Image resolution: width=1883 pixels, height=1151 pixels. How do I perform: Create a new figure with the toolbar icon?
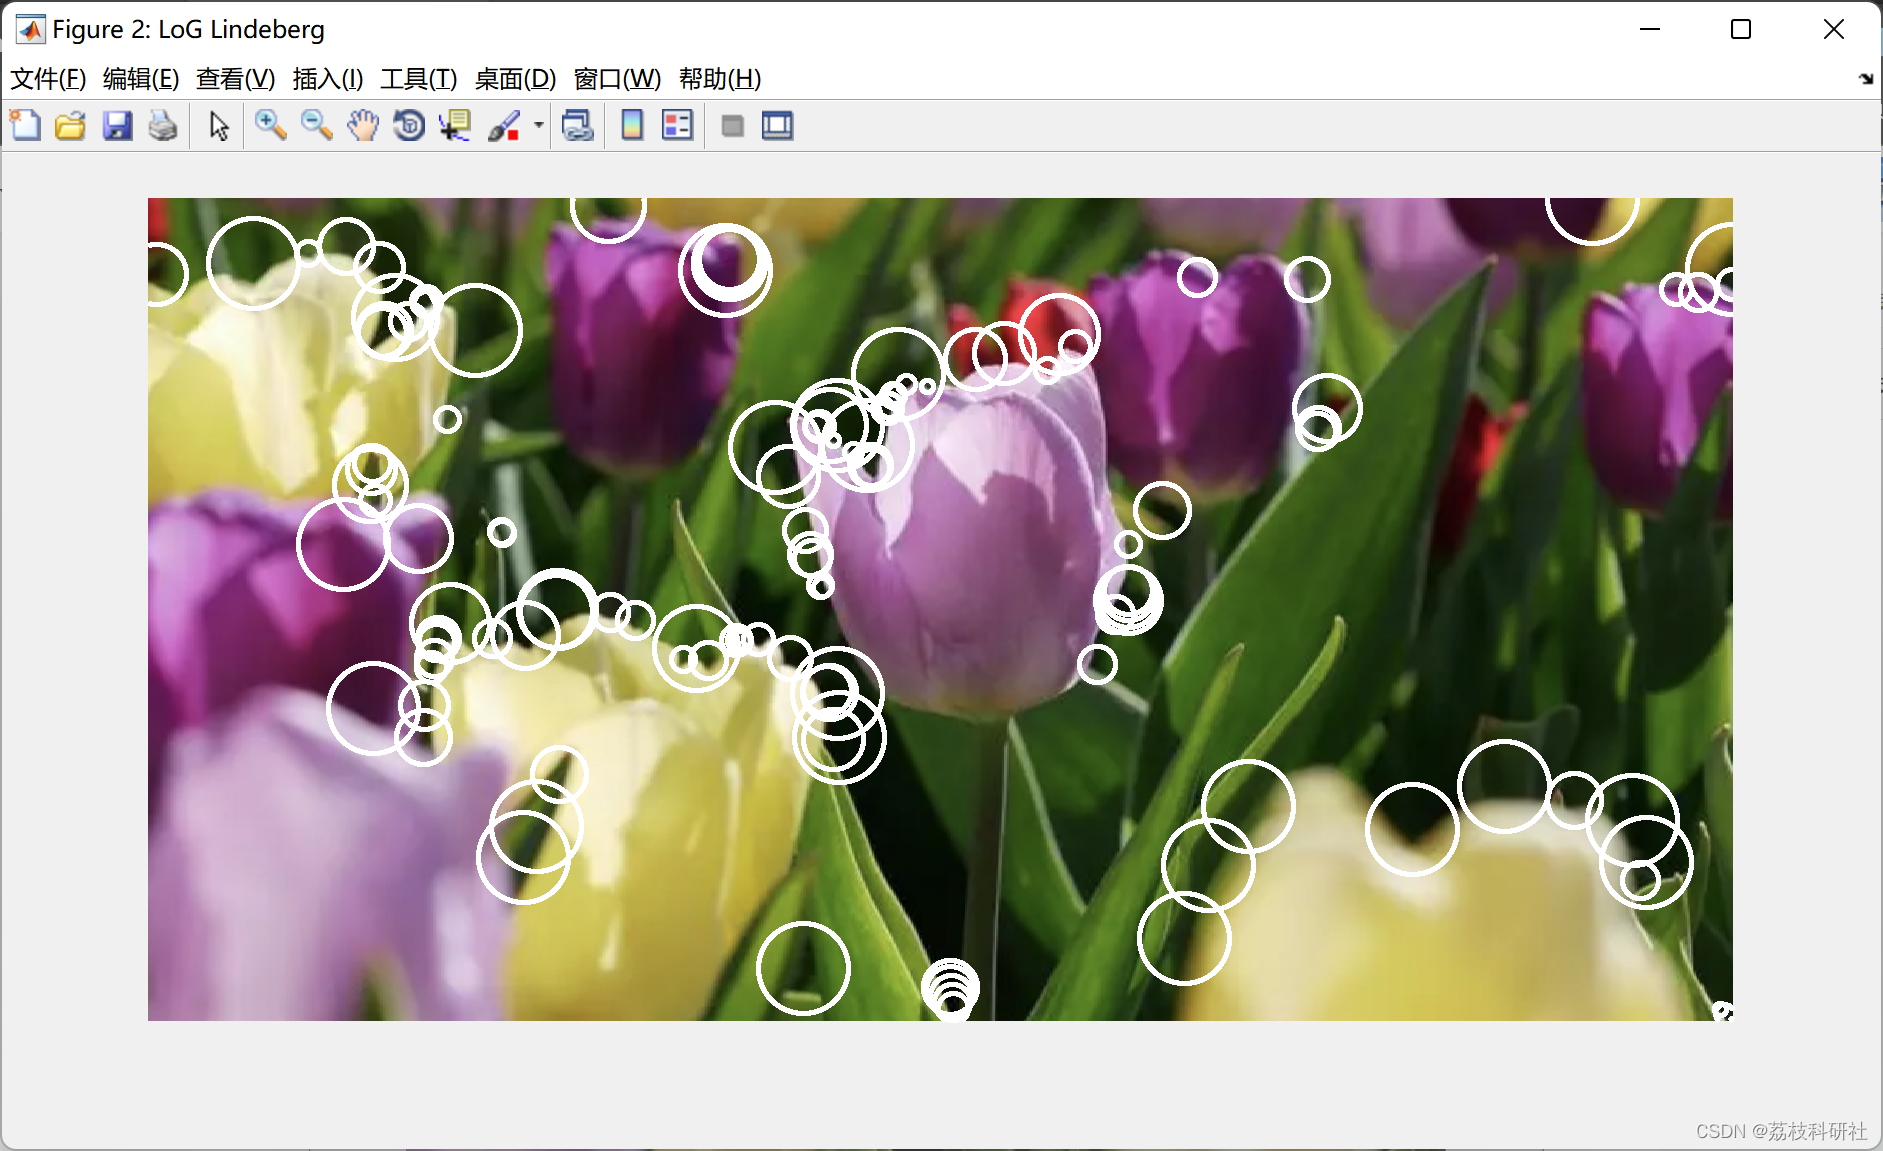25,126
